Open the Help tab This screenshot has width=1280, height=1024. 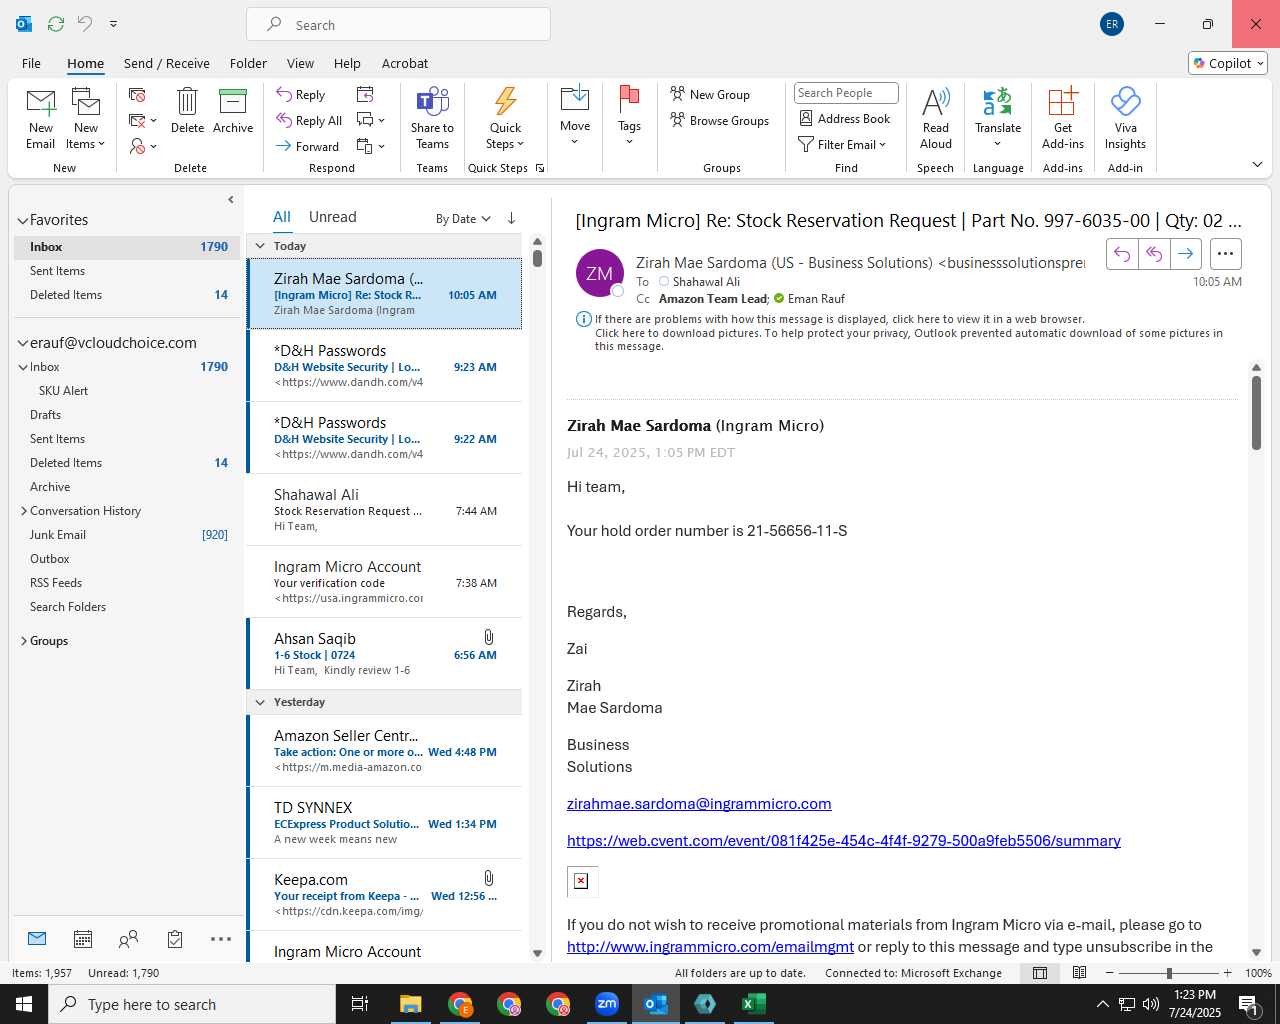(x=347, y=63)
